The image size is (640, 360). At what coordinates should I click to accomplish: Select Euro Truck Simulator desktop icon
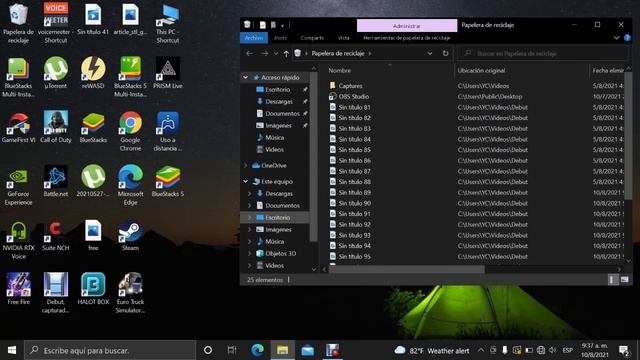[x=130, y=293]
